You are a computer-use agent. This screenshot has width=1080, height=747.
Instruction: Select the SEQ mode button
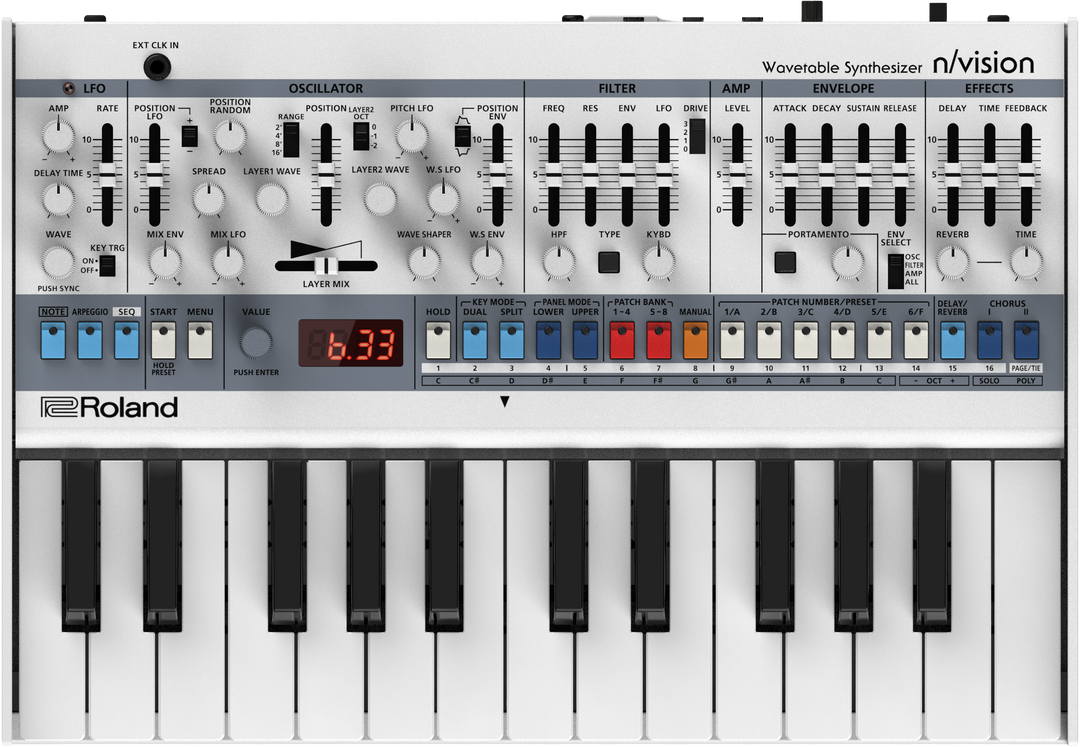[127, 341]
